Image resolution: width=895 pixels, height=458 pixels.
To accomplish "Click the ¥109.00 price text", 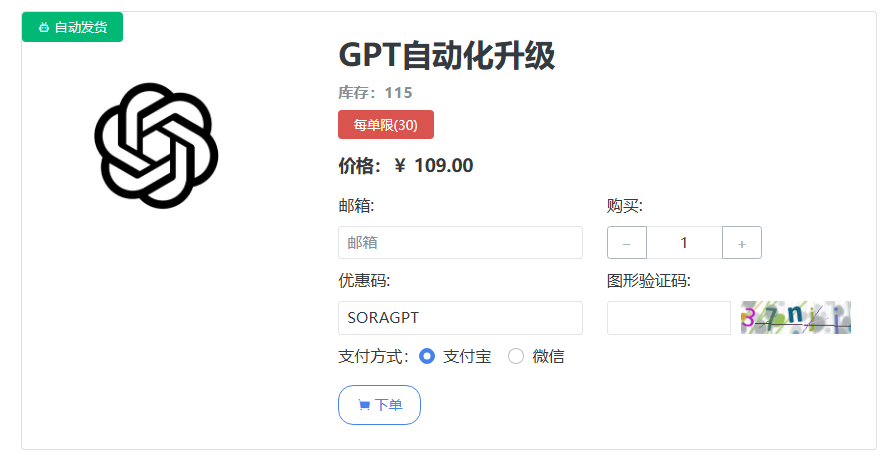I will point(433,166).
